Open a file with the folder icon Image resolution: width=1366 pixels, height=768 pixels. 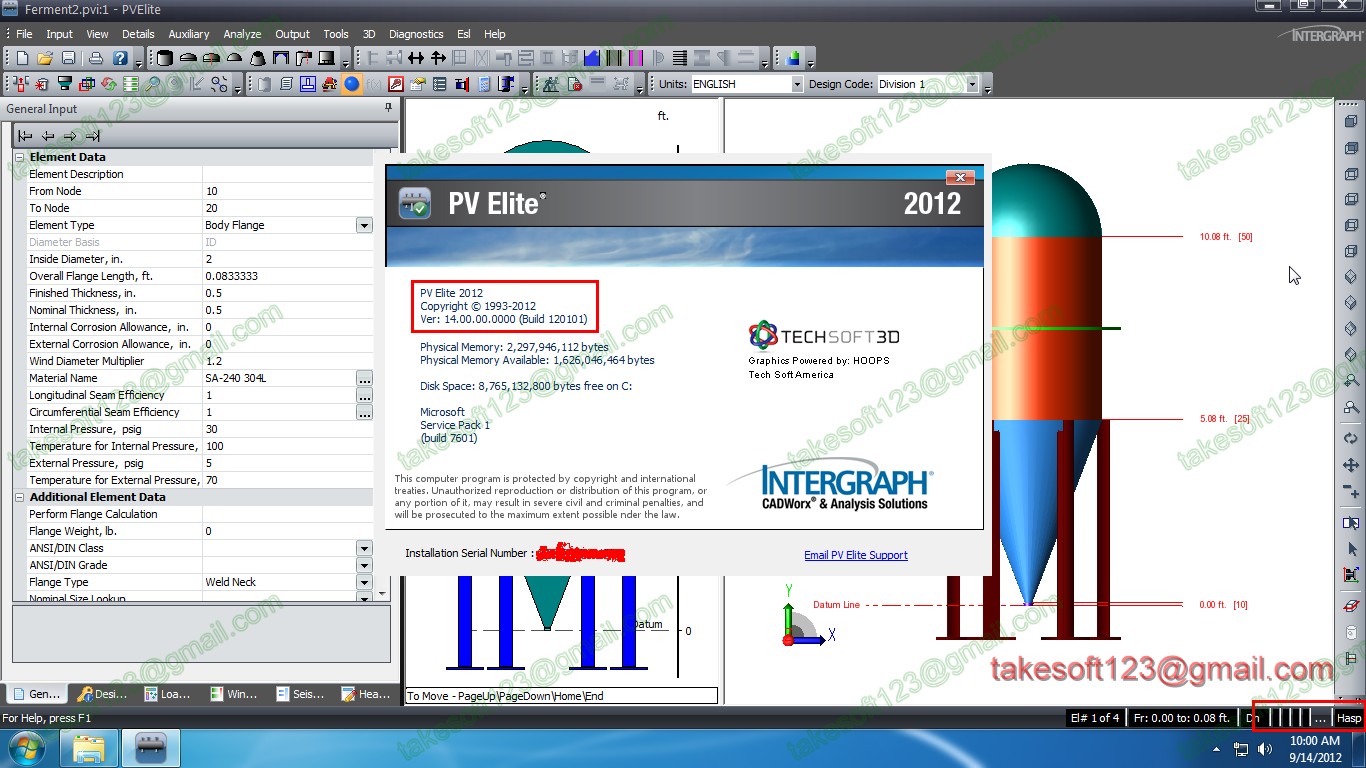pos(45,58)
